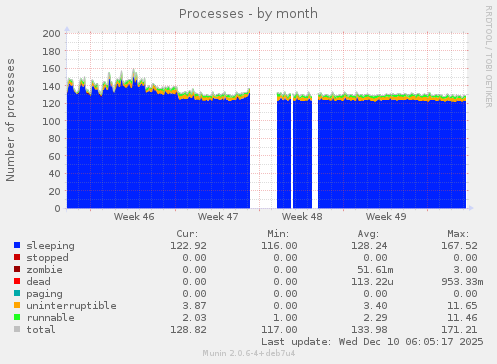The height and width of the screenshot is (364, 497).
Task: Click the 'Week 46' axis label
Action: pos(134,217)
